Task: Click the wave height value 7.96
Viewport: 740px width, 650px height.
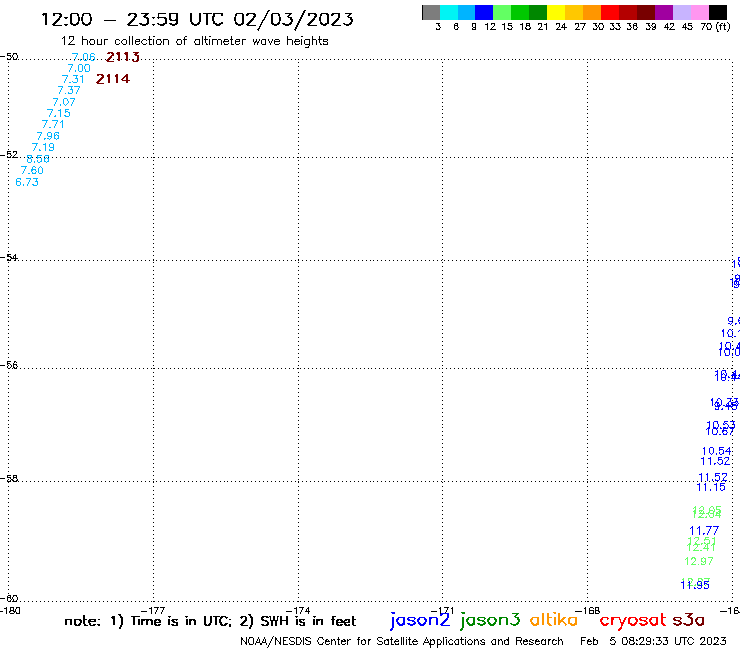Action: tap(48, 136)
